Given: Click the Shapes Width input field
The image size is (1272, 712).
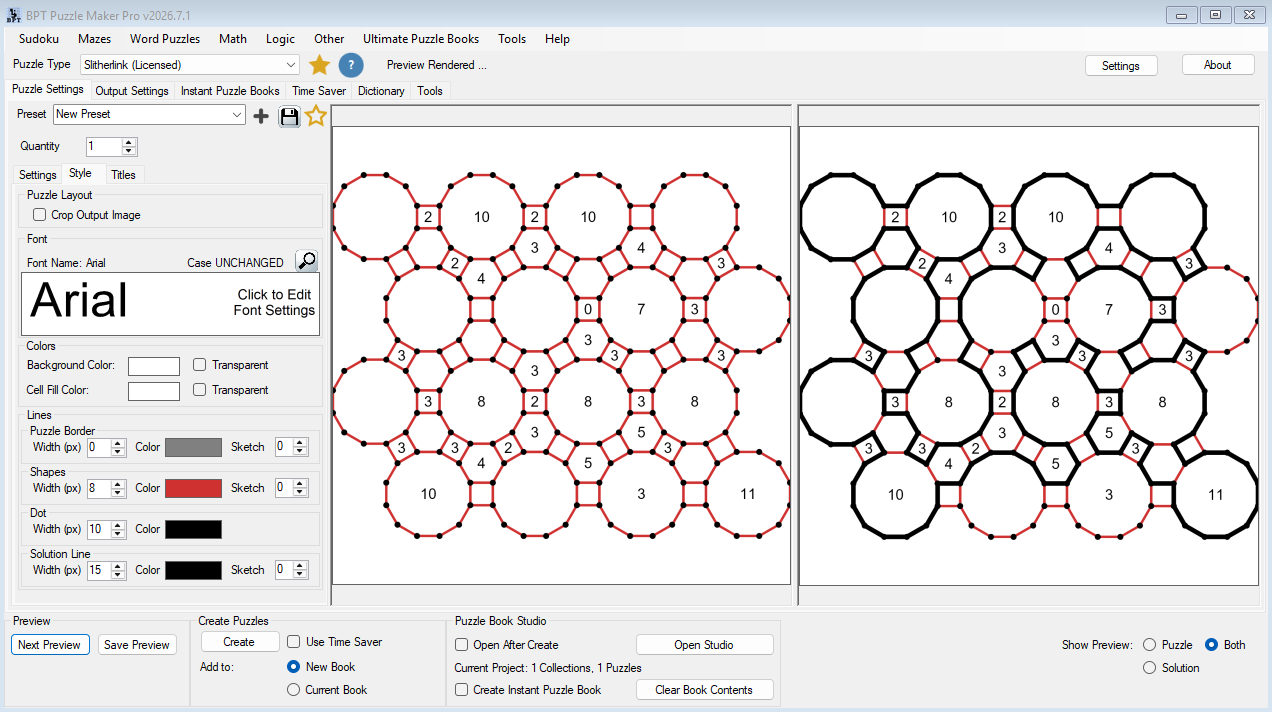Looking at the screenshot, I should (x=99, y=488).
